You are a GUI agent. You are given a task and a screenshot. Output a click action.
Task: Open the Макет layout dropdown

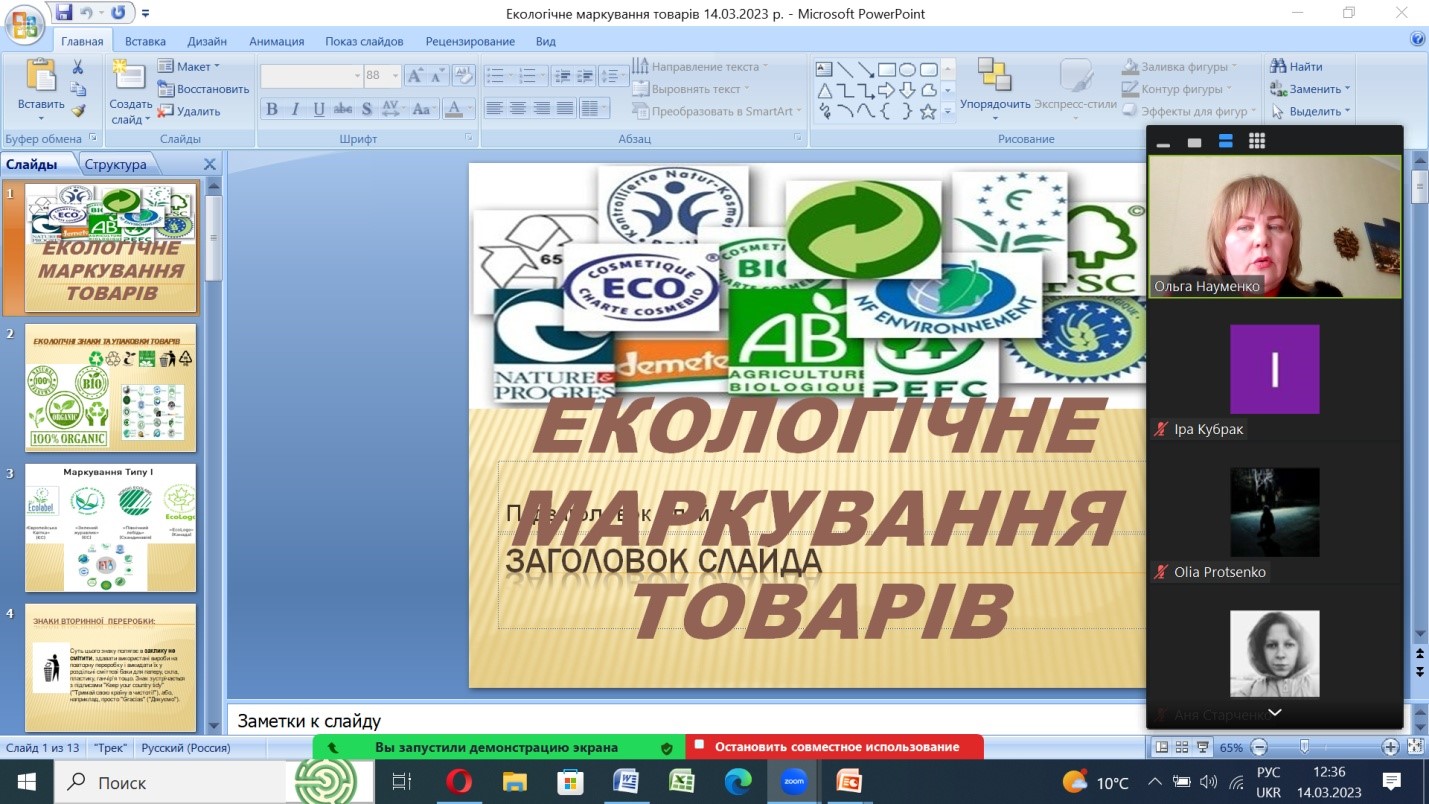point(189,67)
